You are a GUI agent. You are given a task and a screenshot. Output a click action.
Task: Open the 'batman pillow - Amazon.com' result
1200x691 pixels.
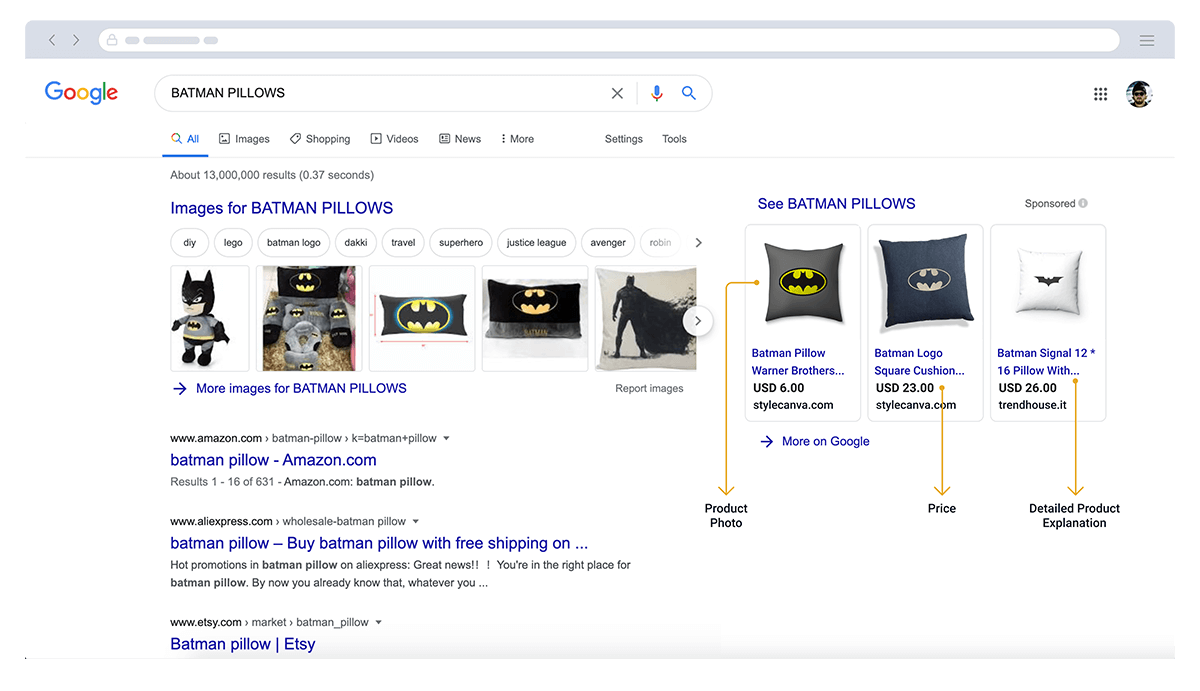273,460
